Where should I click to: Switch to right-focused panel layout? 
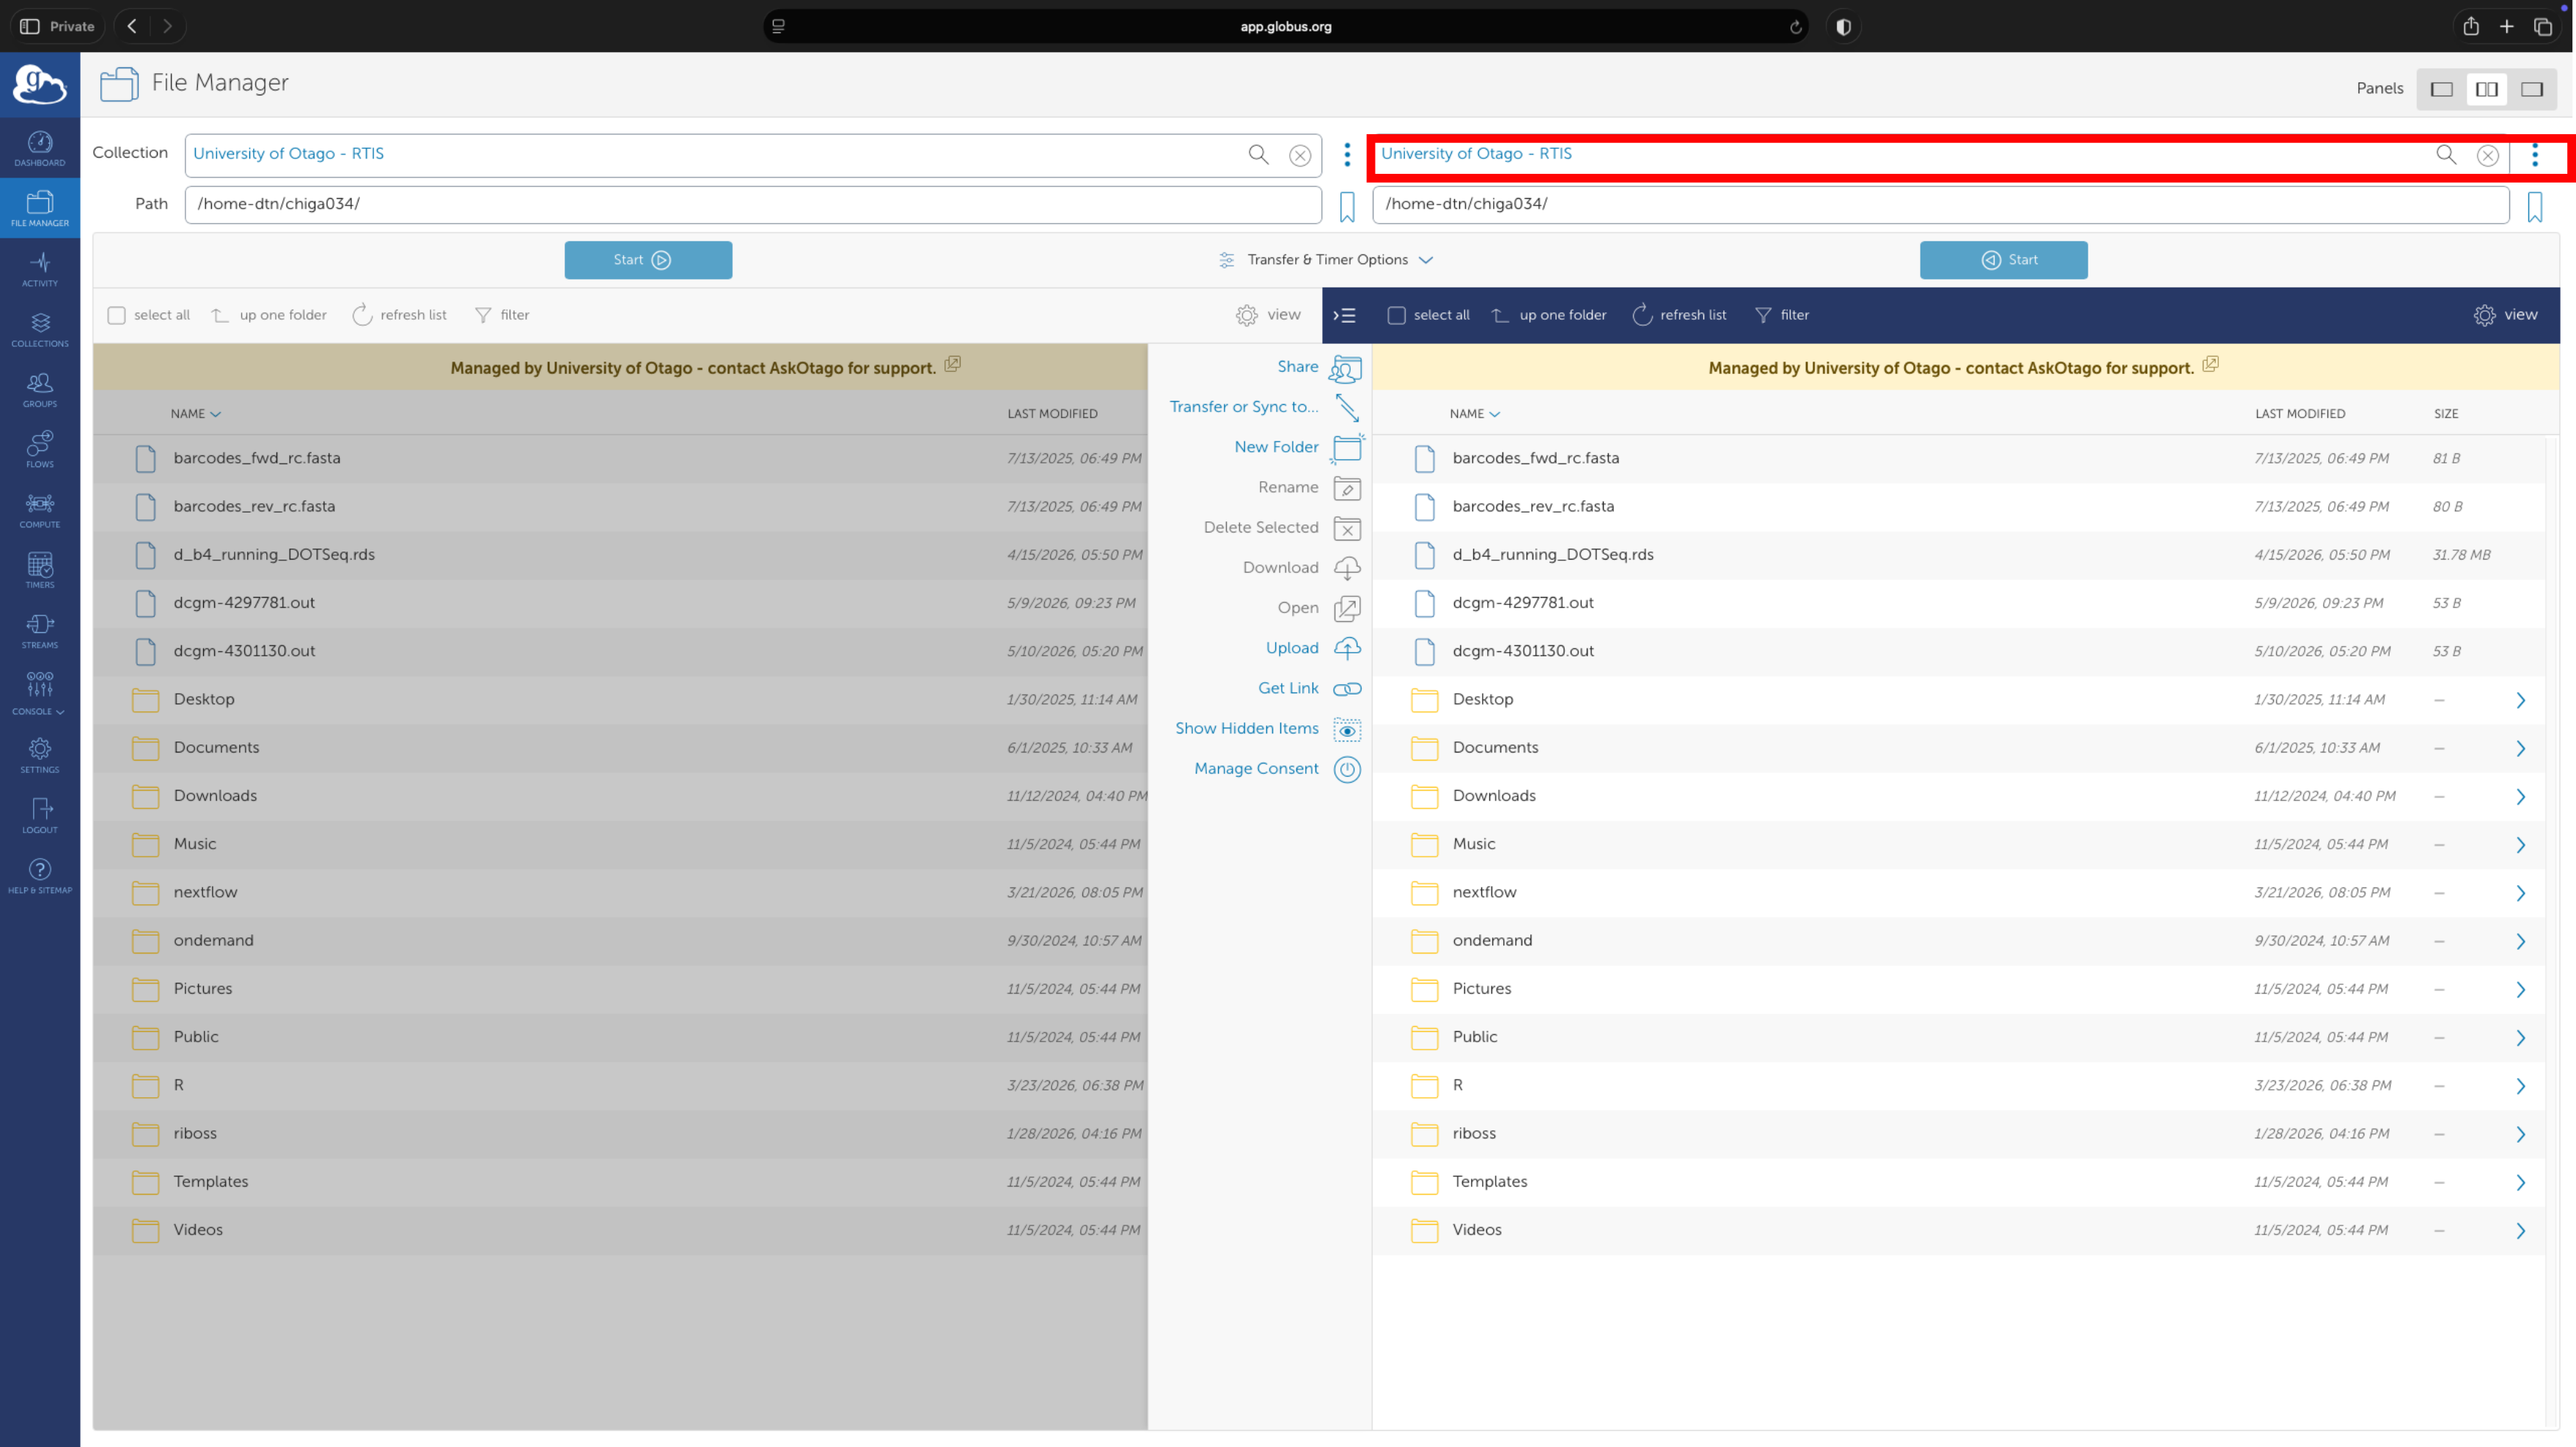(2532, 89)
